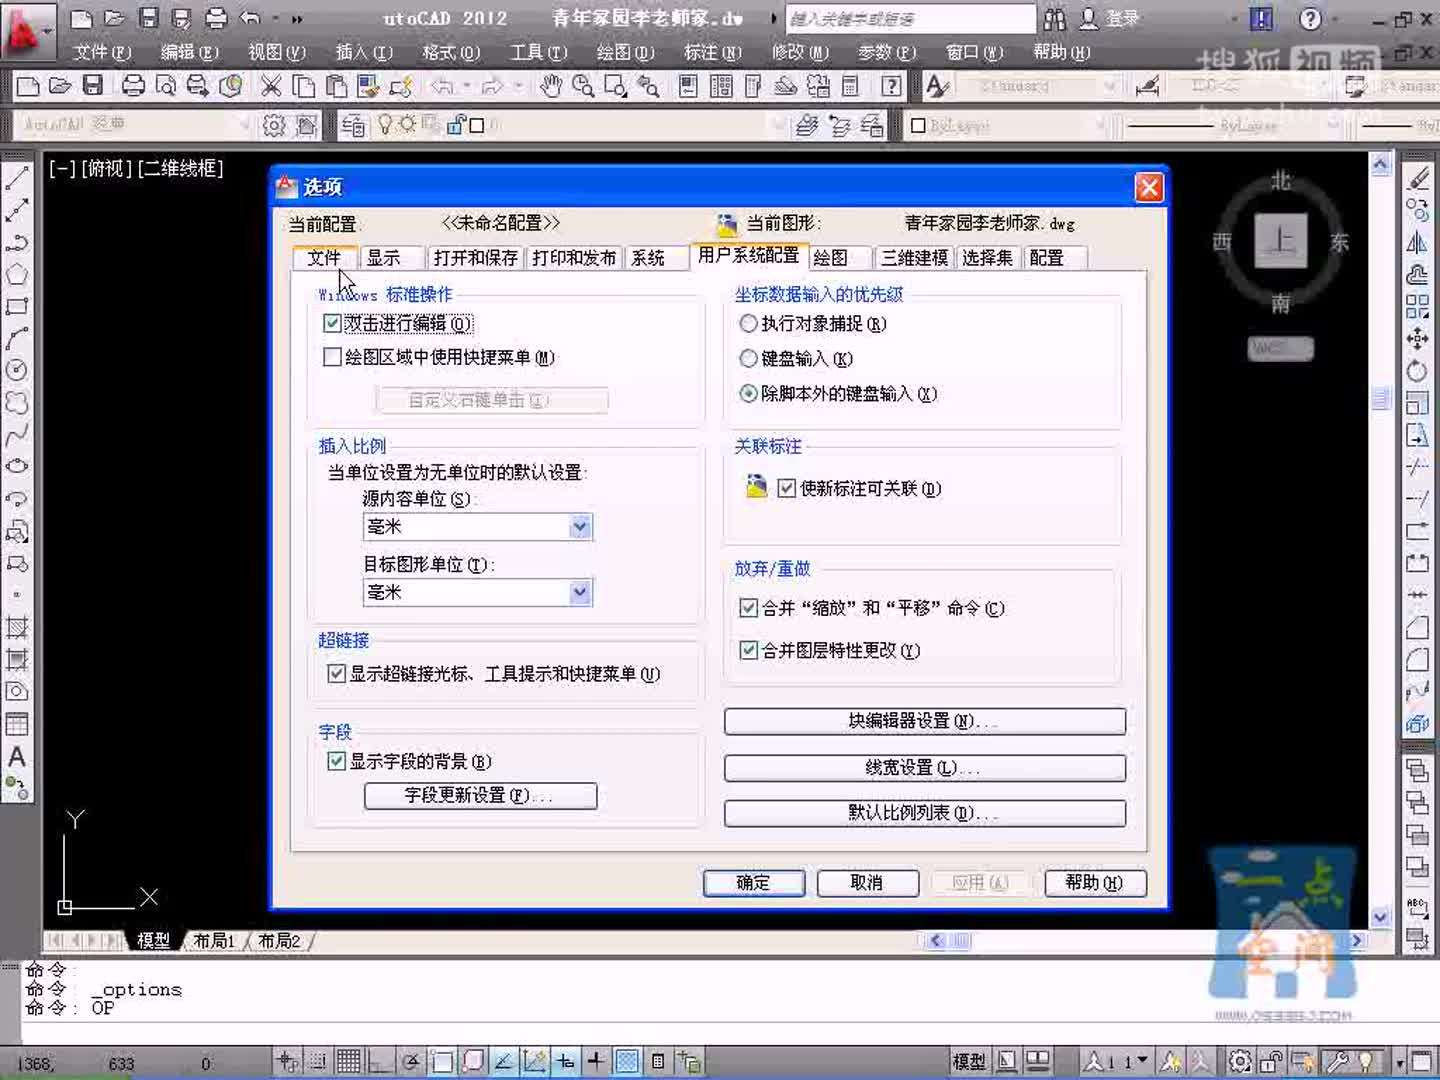The width and height of the screenshot is (1440, 1080).
Task: Enable 绘图区域中使用快捷菜单 checkbox
Action: [333, 357]
